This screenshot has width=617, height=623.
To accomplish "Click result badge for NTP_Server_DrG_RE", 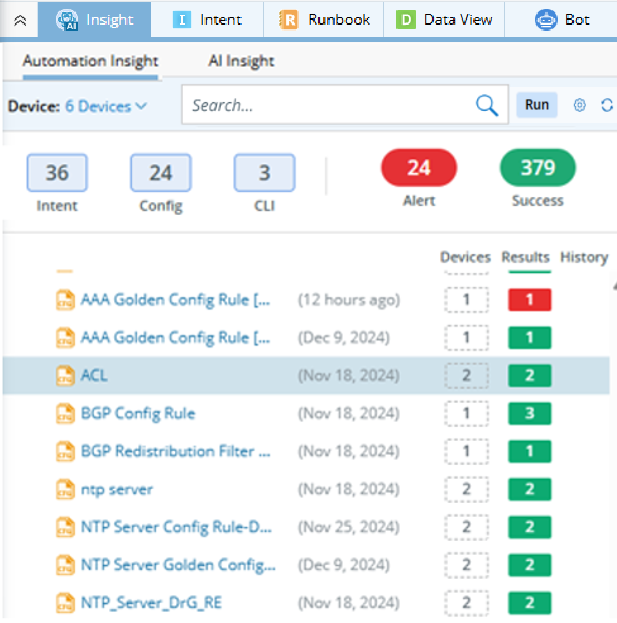I will (x=530, y=603).
